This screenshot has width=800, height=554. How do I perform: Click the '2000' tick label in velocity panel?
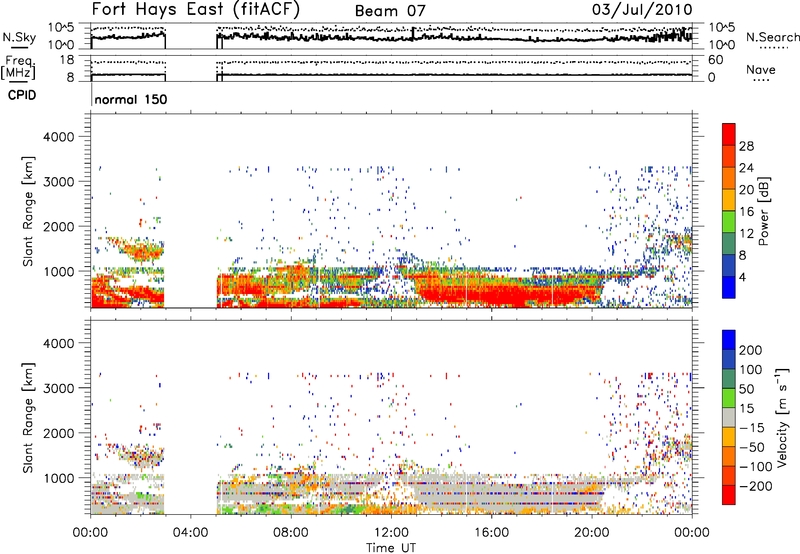(x=58, y=433)
